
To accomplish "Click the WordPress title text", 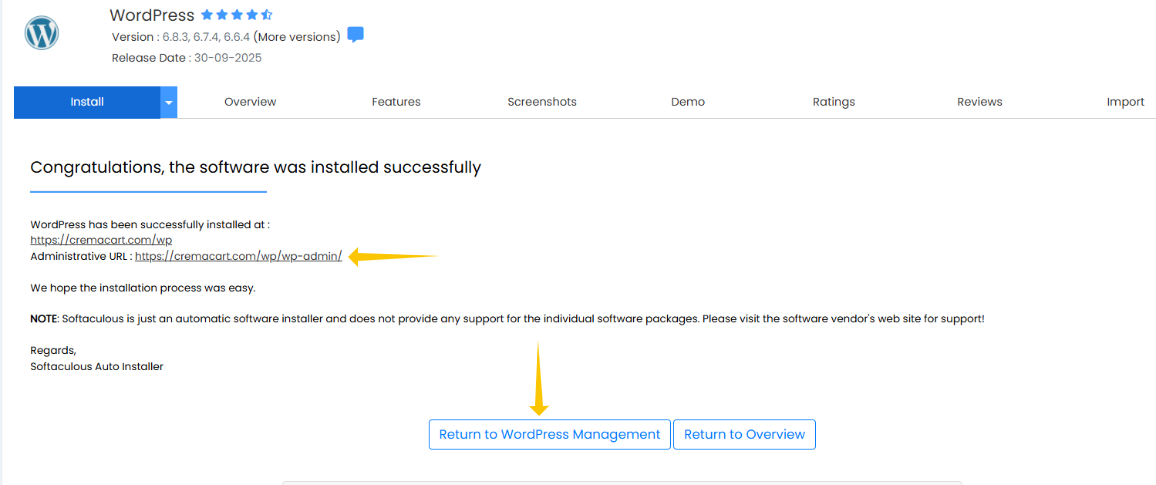I will 152,15.
